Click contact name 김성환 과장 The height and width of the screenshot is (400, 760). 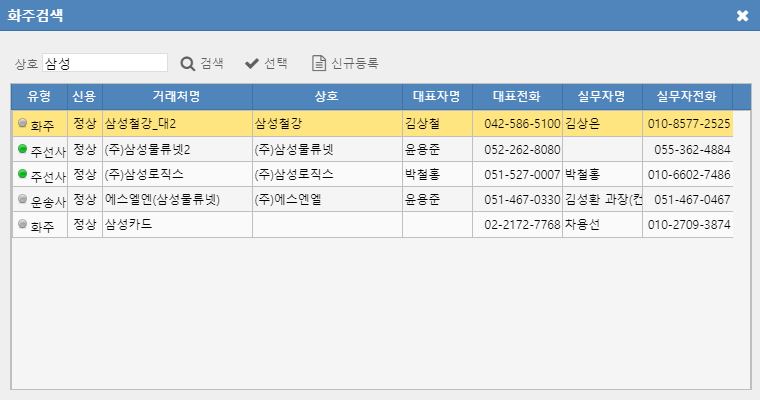[x=603, y=199]
